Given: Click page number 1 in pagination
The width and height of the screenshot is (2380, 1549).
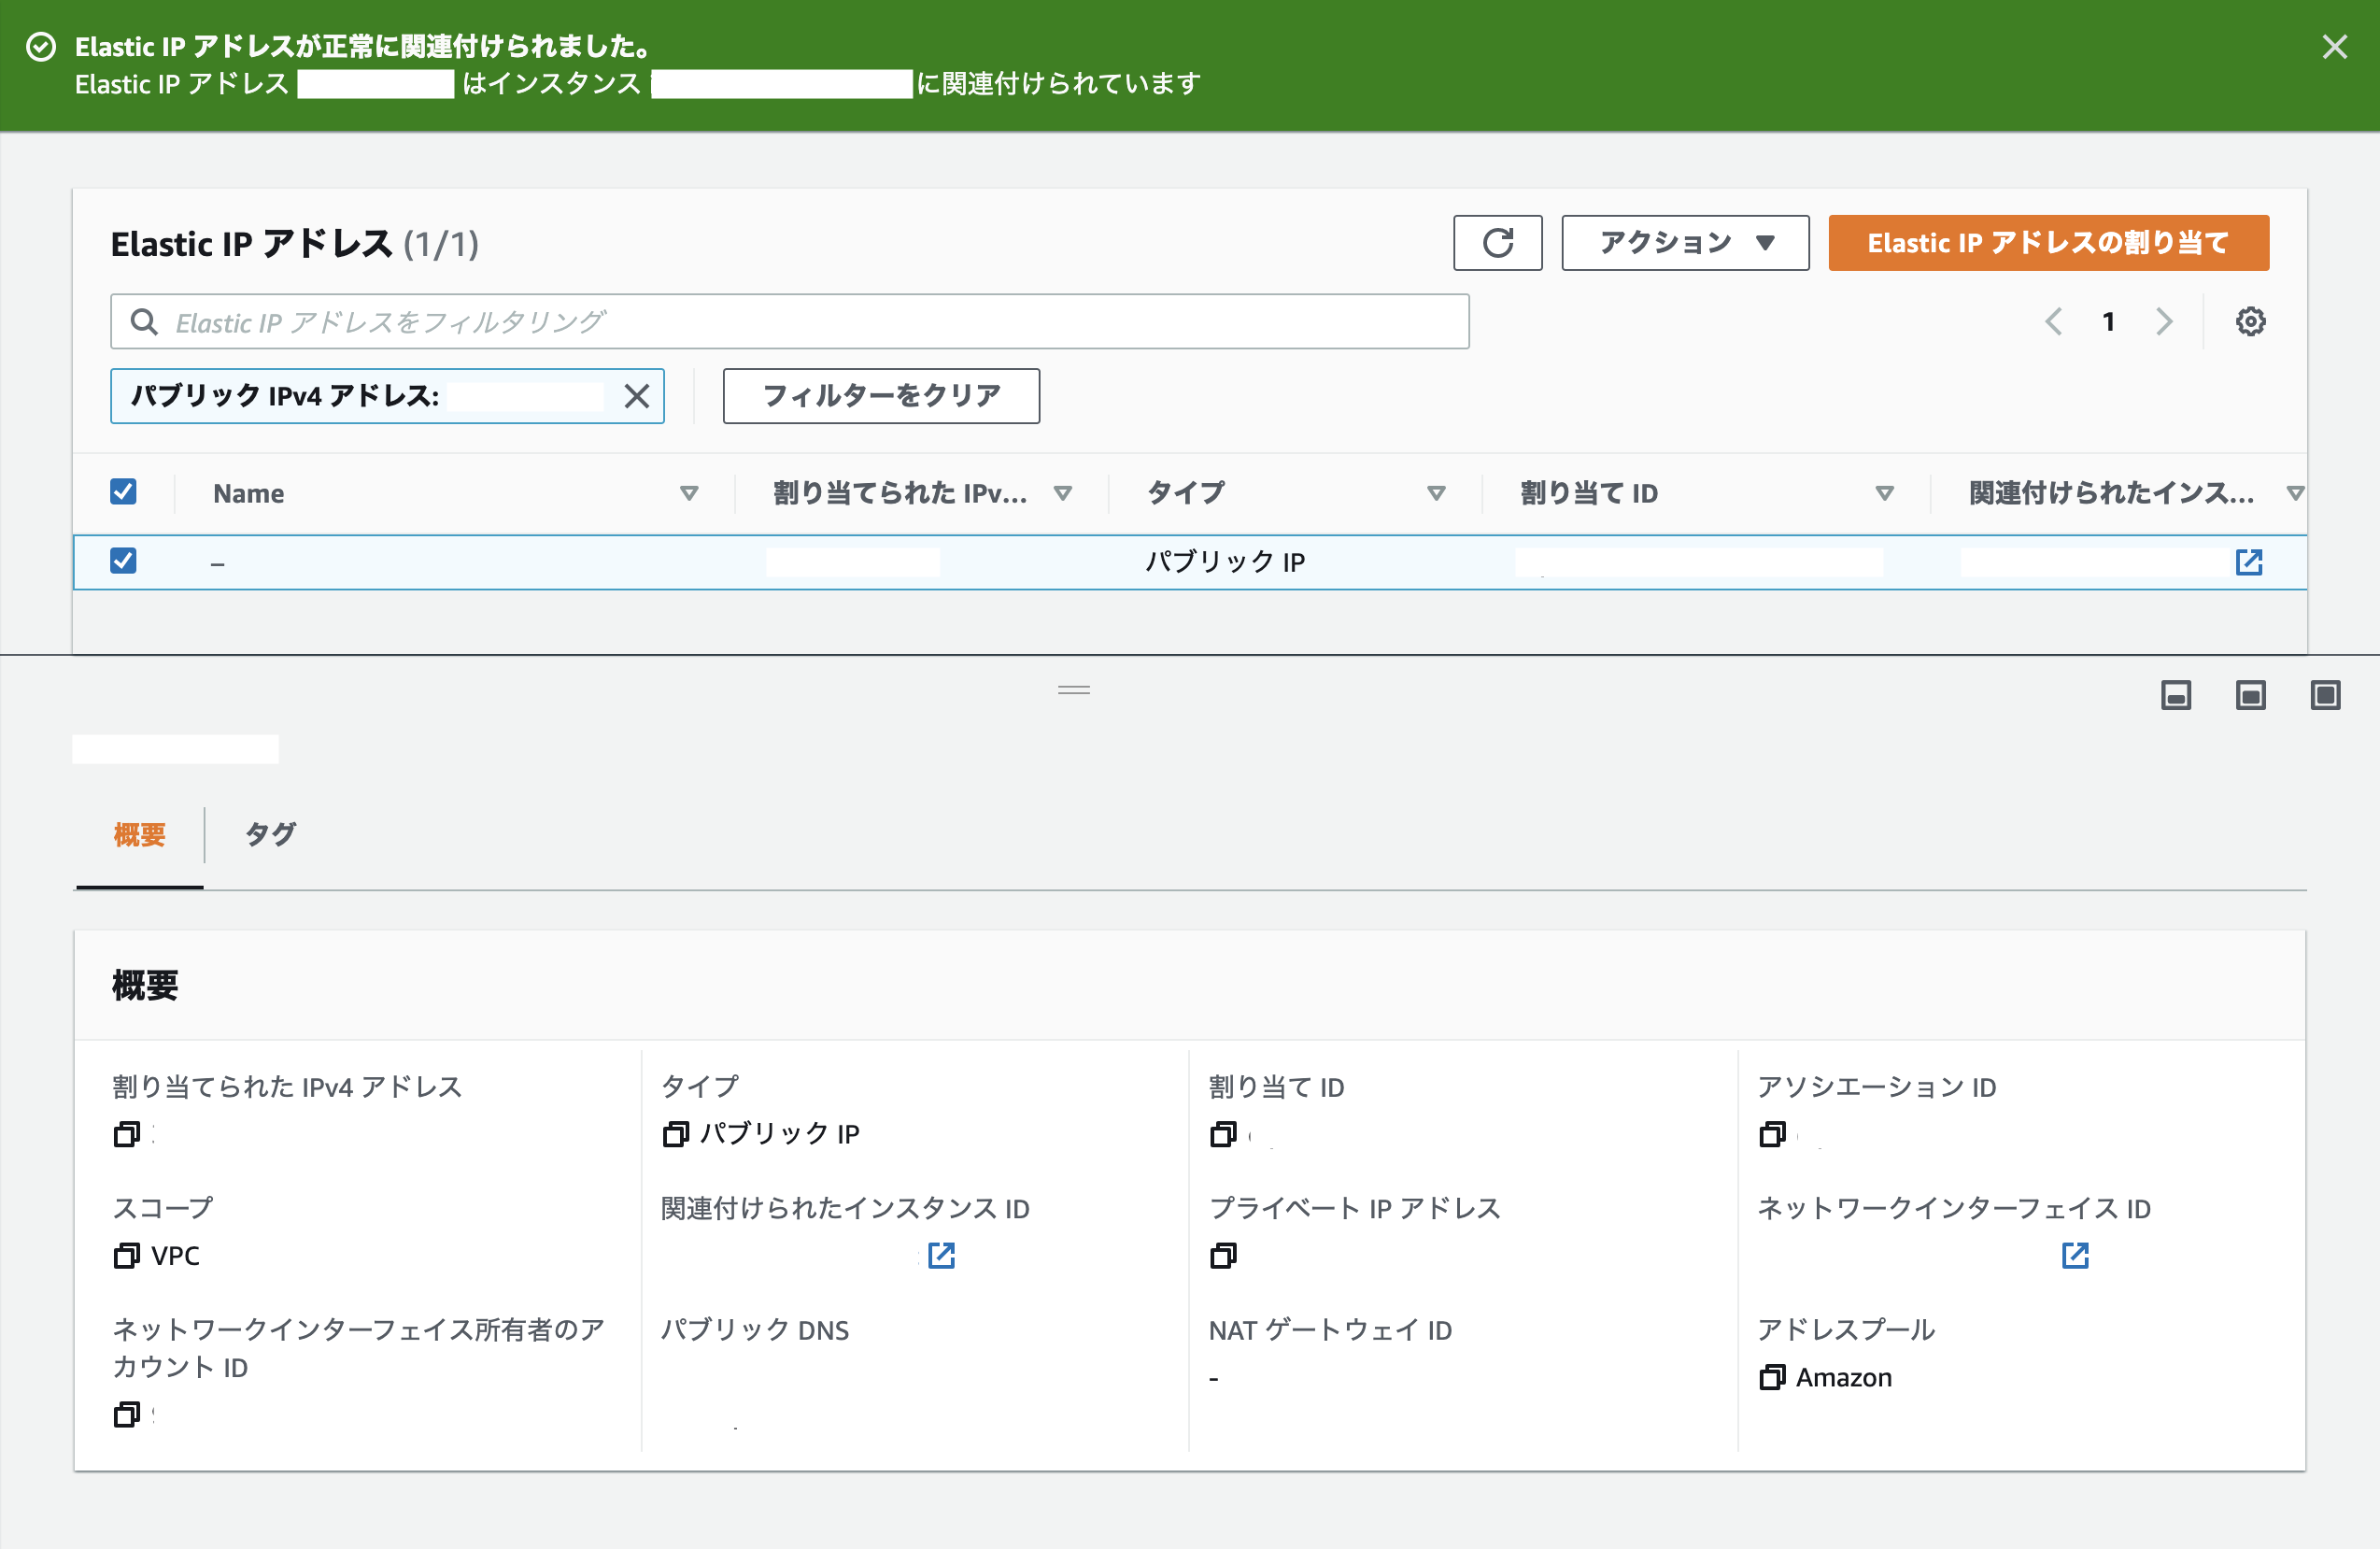Looking at the screenshot, I should [x=2108, y=322].
